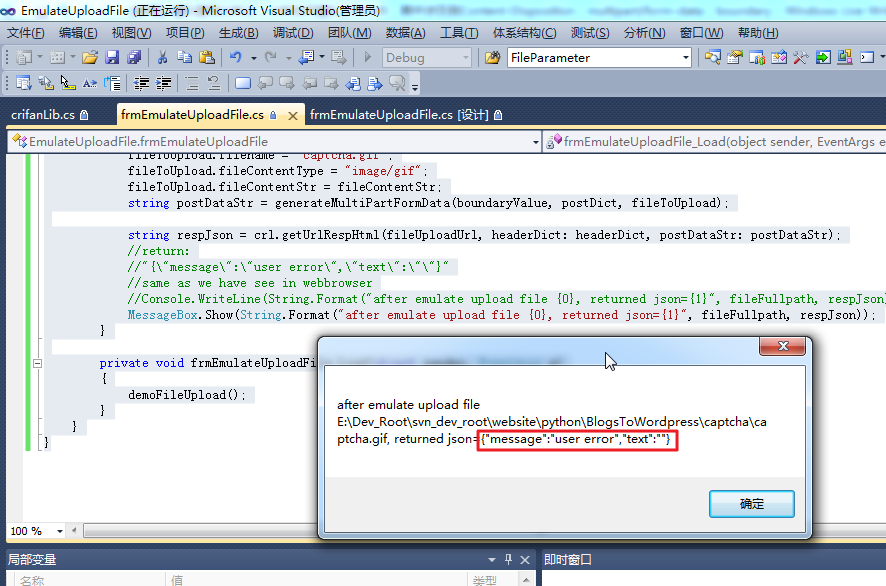Expand the text editor toolbar overflow options
Image resolution: width=886 pixels, height=586 pixels.
[x=415, y=85]
